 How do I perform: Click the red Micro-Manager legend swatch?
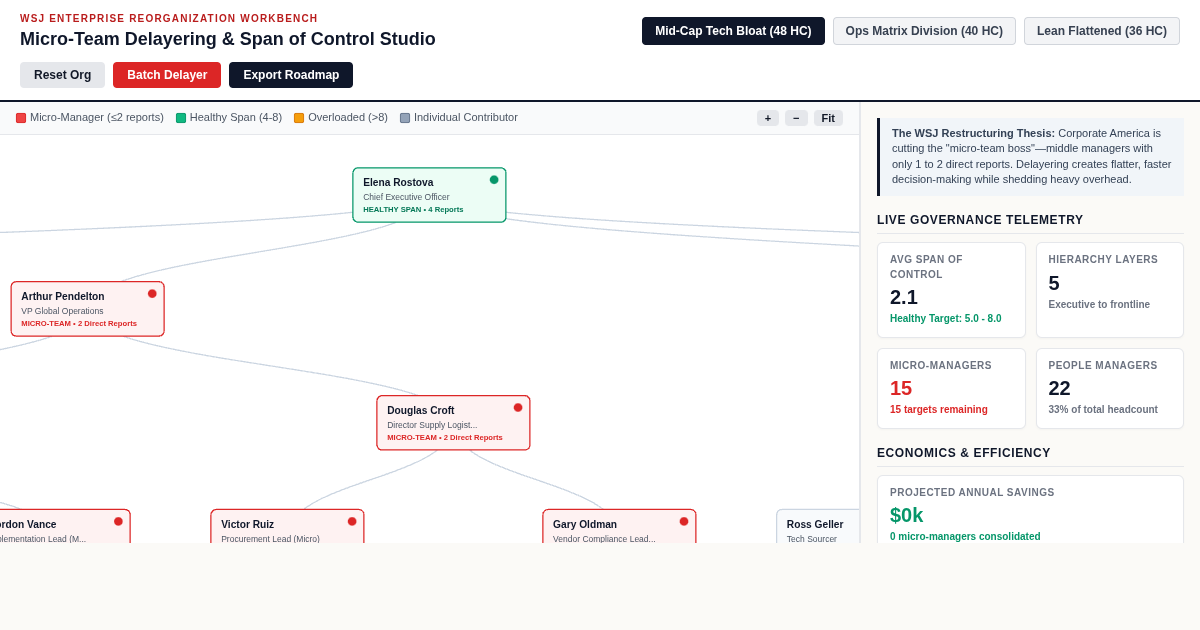[x=21, y=118]
